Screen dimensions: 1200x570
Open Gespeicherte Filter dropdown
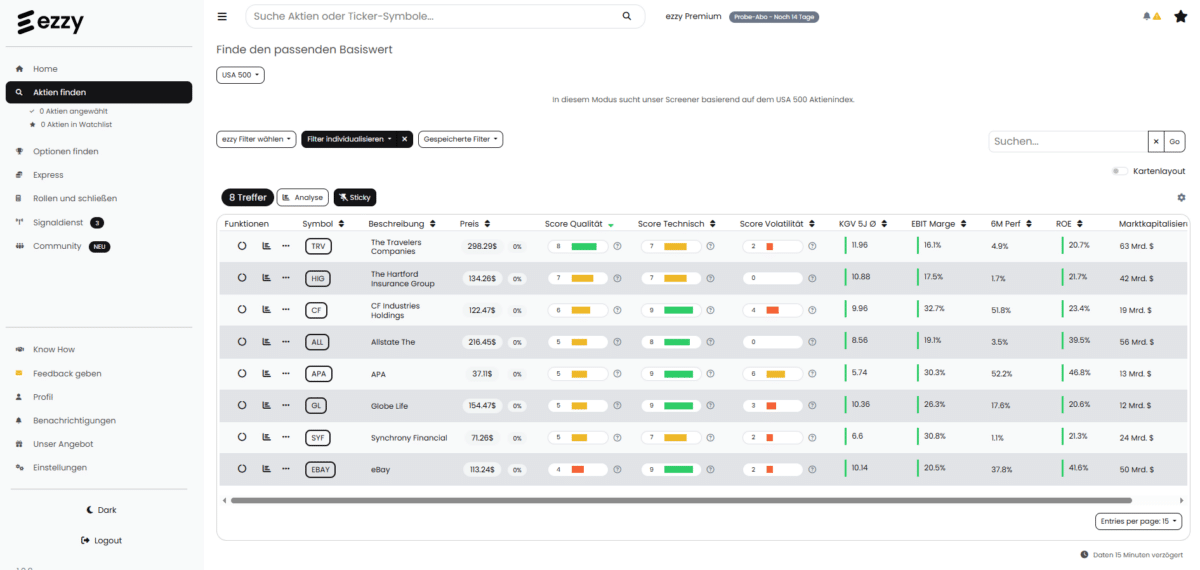[460, 139]
